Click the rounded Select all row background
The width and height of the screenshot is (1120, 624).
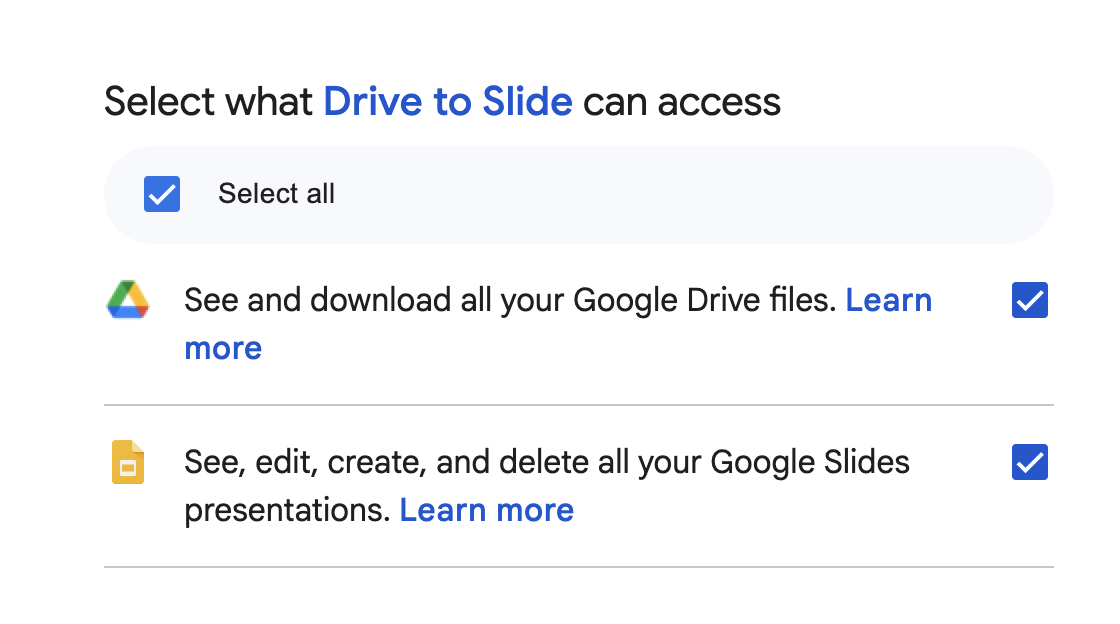coord(579,194)
